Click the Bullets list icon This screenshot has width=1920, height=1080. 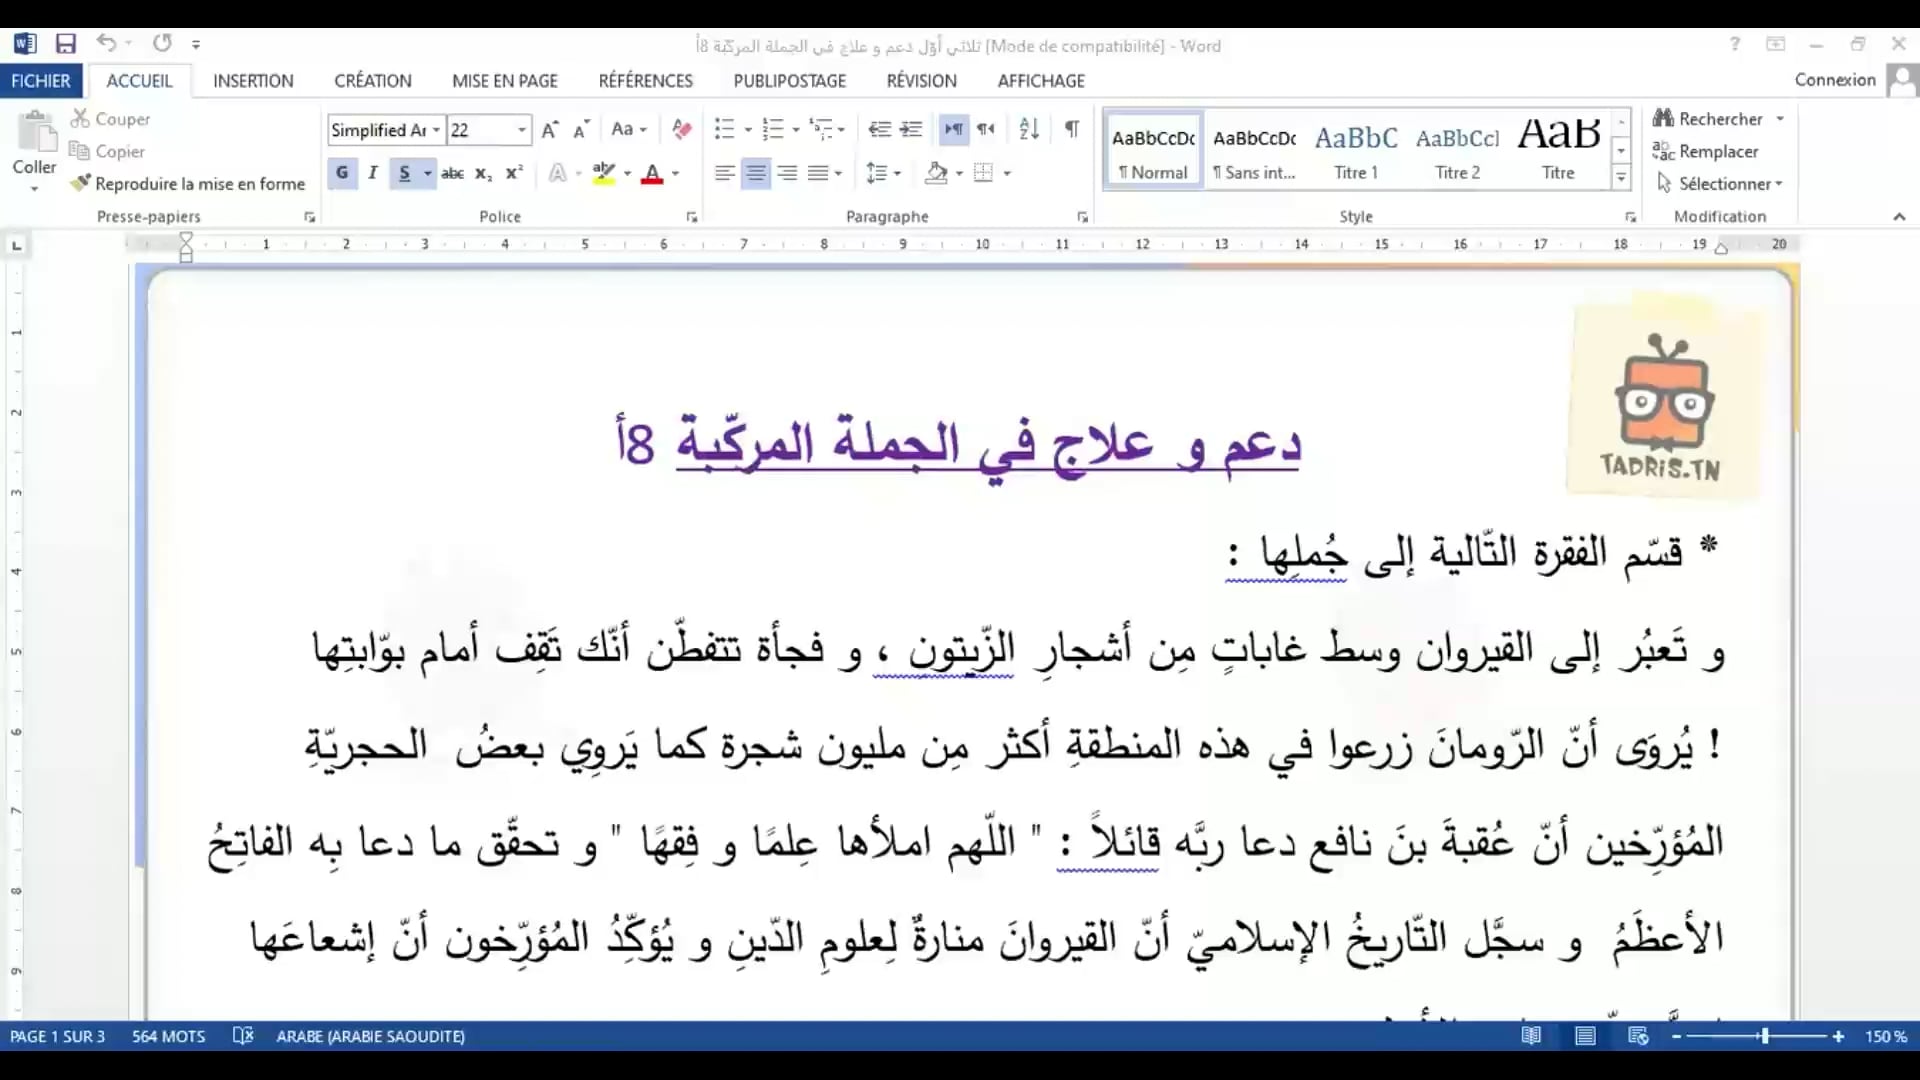(725, 129)
